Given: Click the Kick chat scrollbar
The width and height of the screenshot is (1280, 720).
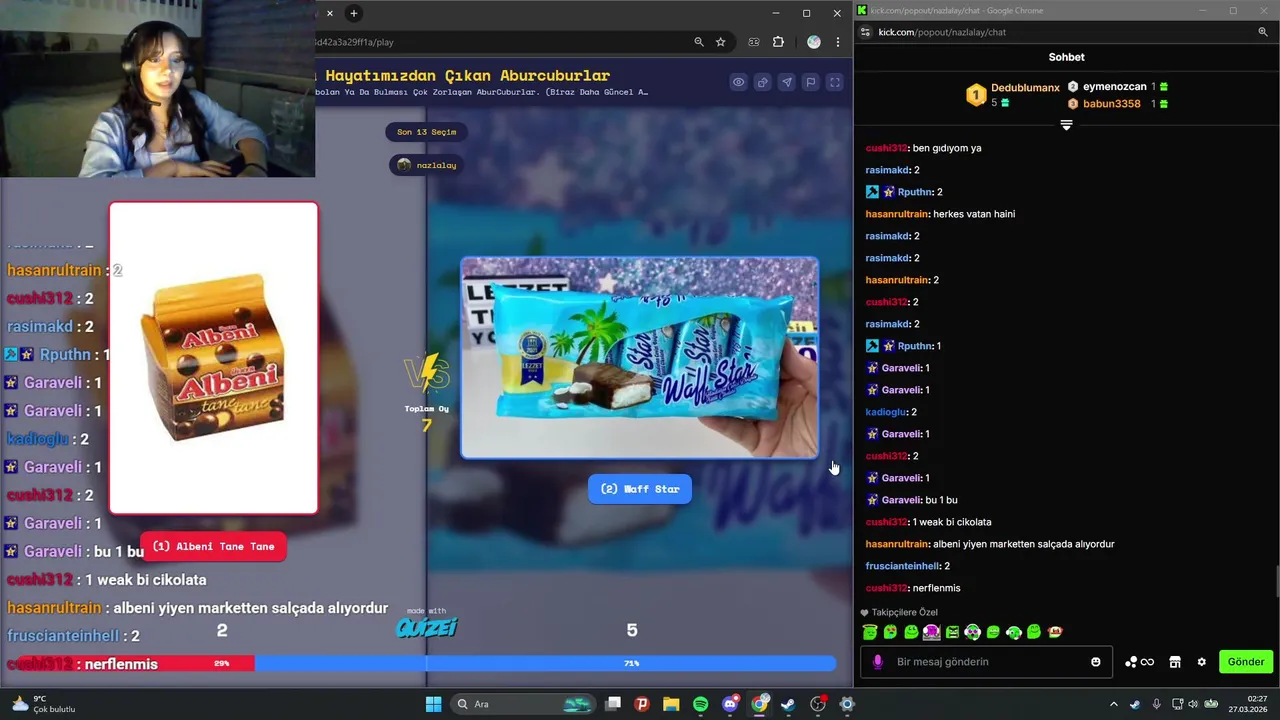Looking at the screenshot, I should 1276,580.
